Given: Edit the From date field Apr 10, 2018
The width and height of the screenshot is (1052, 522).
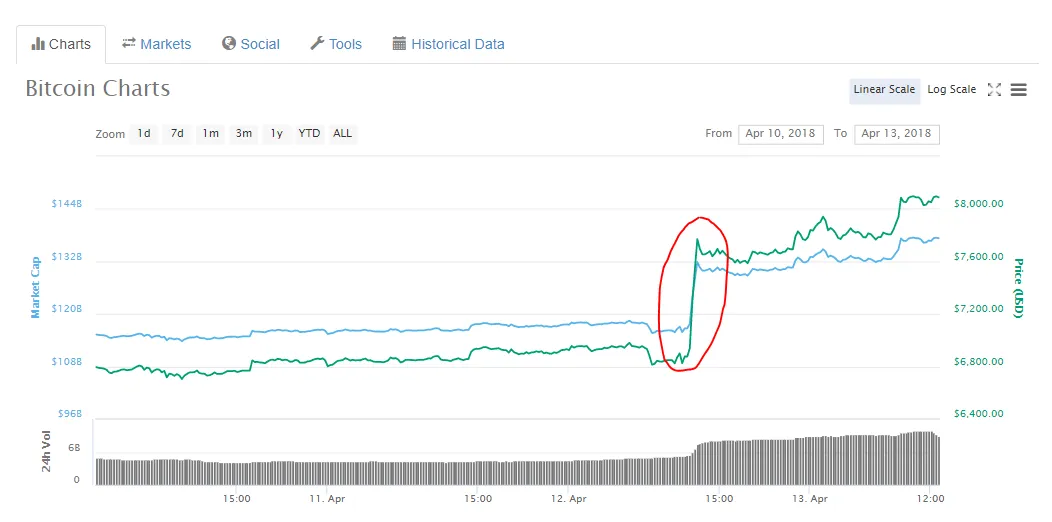Looking at the screenshot, I should point(780,134).
